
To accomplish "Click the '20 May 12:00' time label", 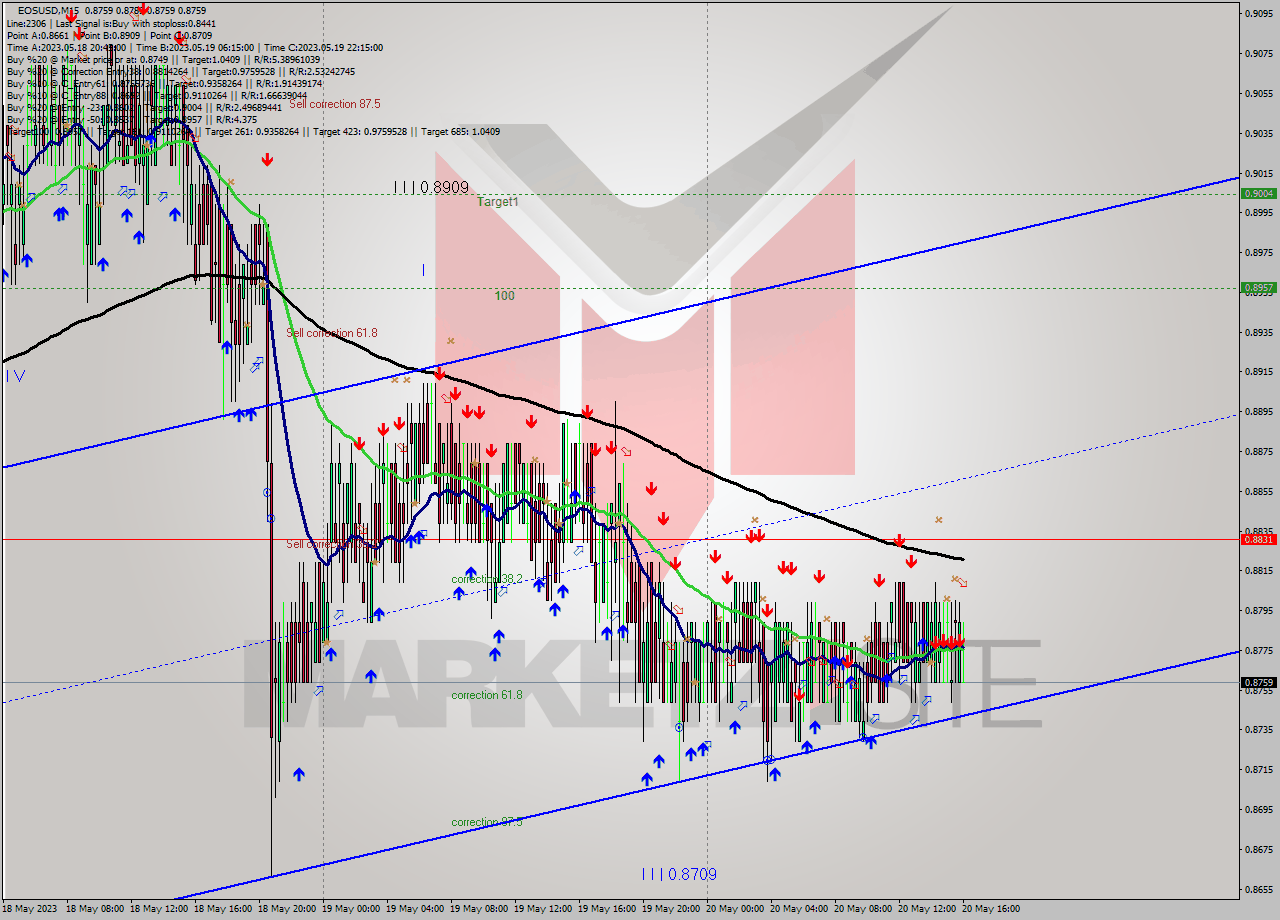I will coord(928,909).
